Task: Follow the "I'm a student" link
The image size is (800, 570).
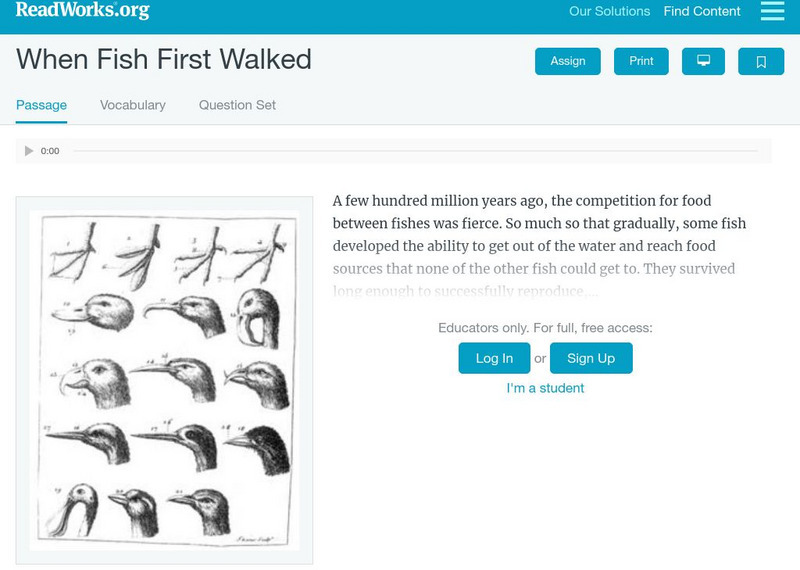Action: click(545, 388)
